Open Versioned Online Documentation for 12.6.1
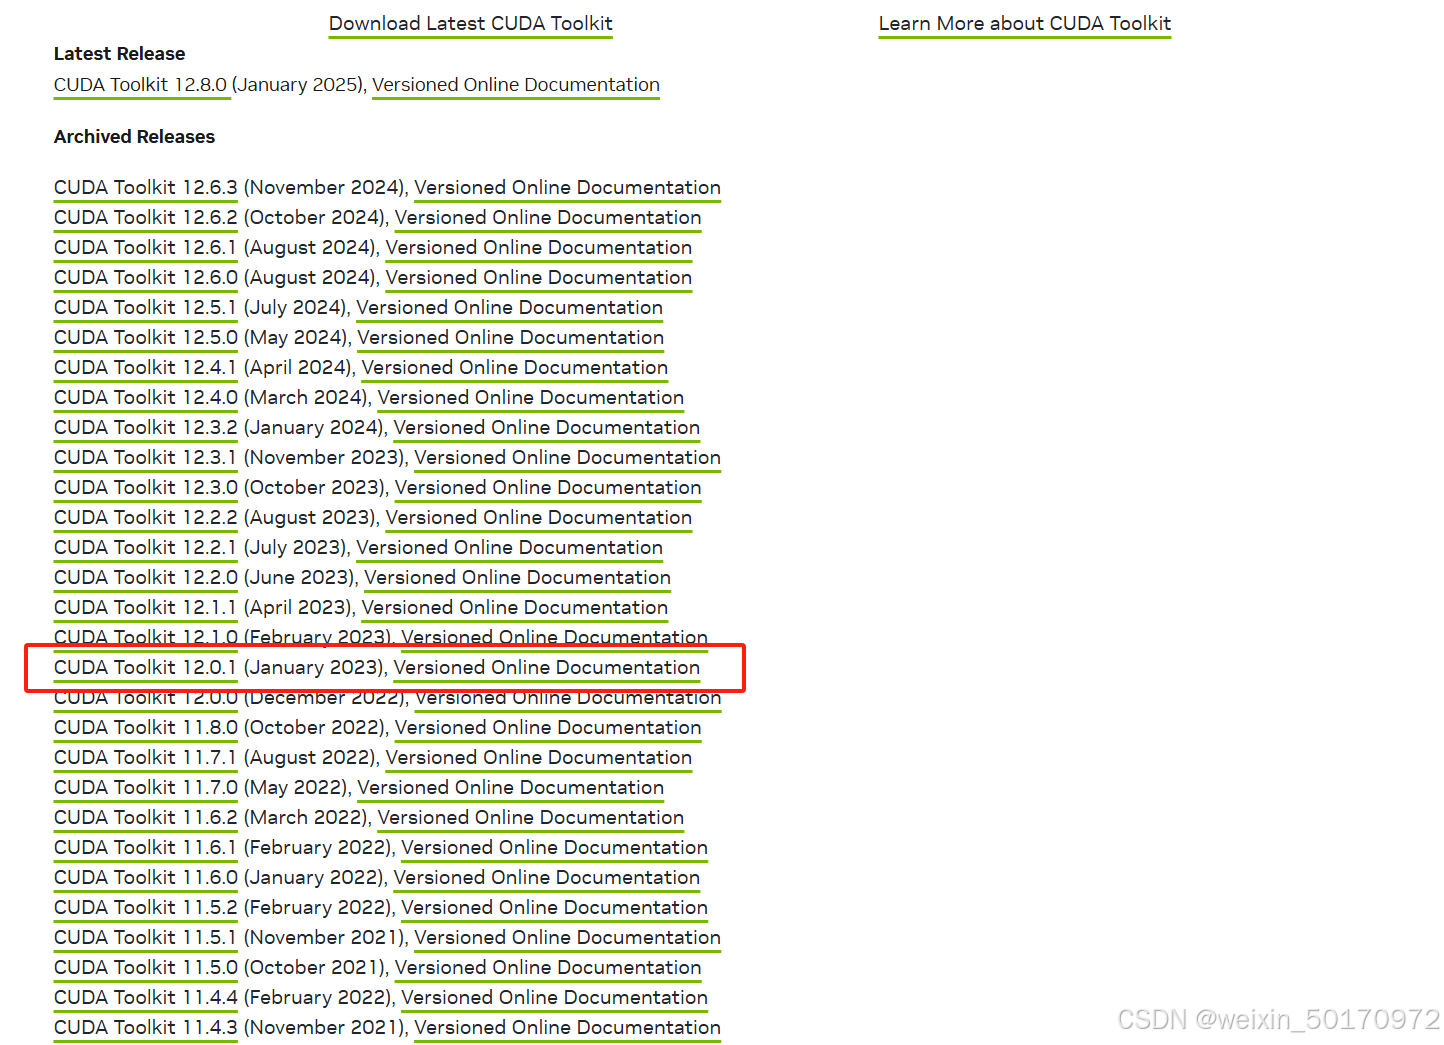 539,247
